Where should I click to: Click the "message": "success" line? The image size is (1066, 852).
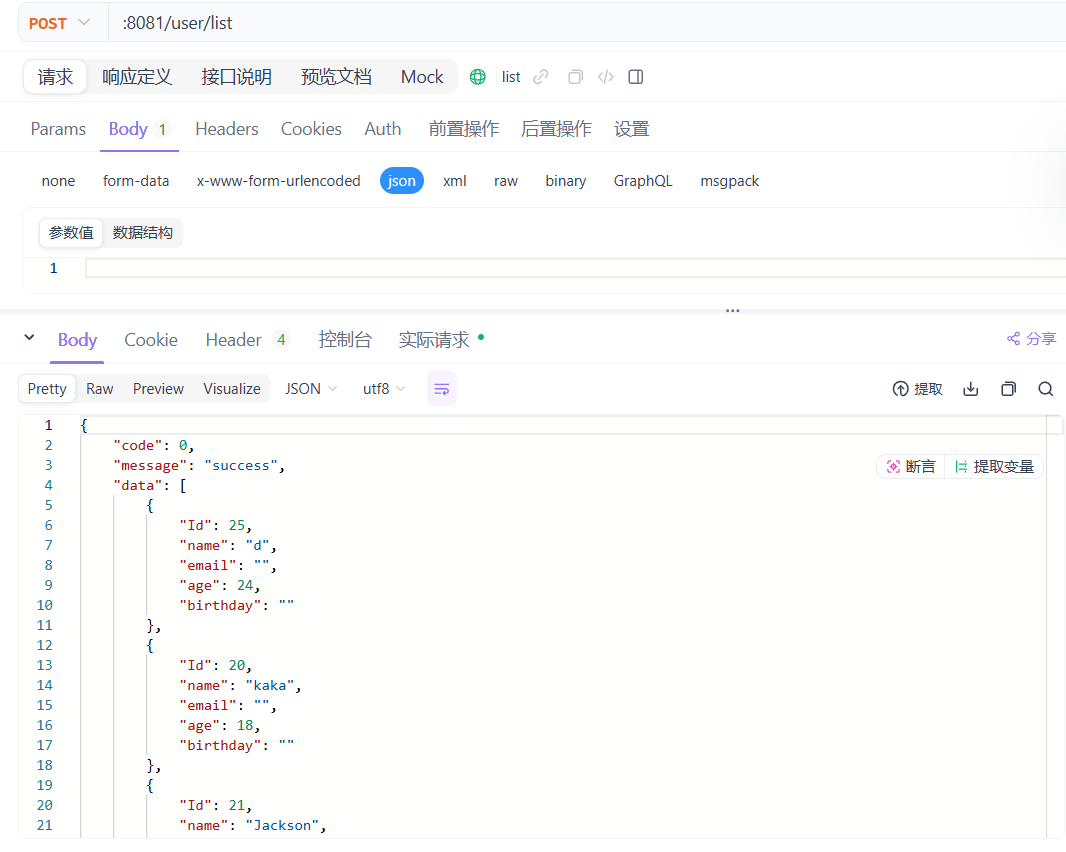[x=199, y=466]
